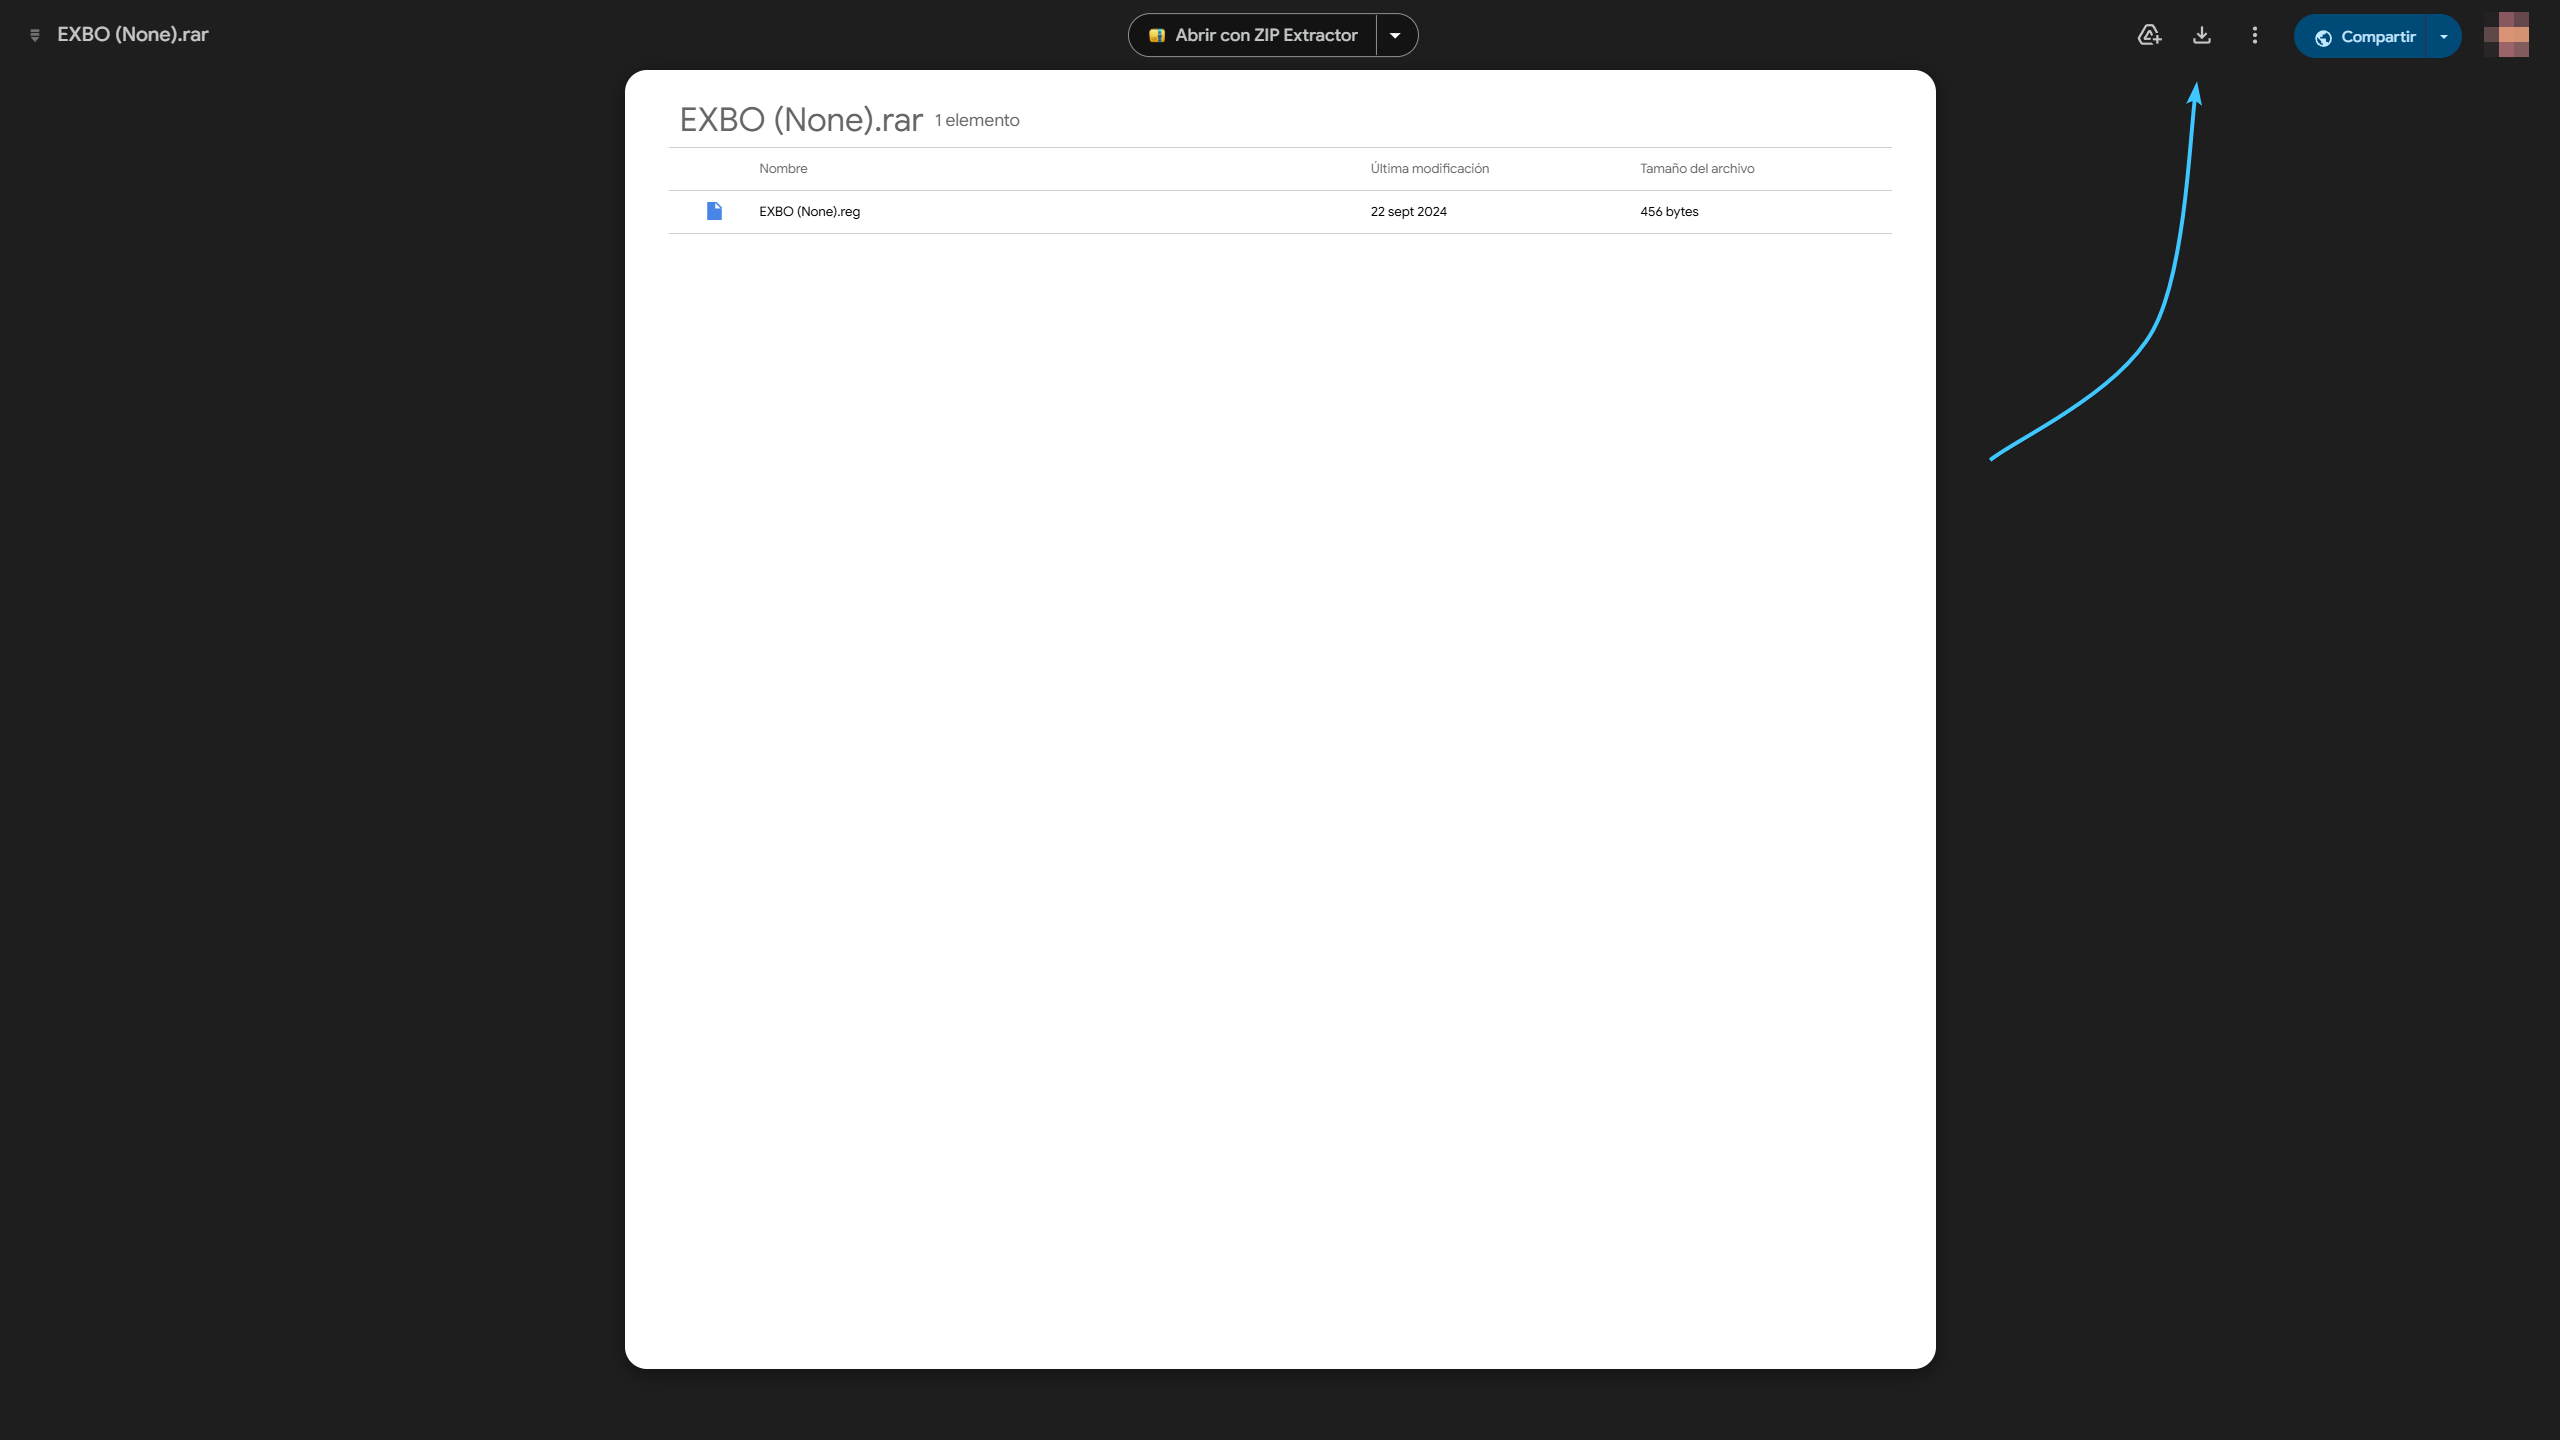
Task: Click the blue file icon beside EXBO (None).reg
Action: coord(714,211)
